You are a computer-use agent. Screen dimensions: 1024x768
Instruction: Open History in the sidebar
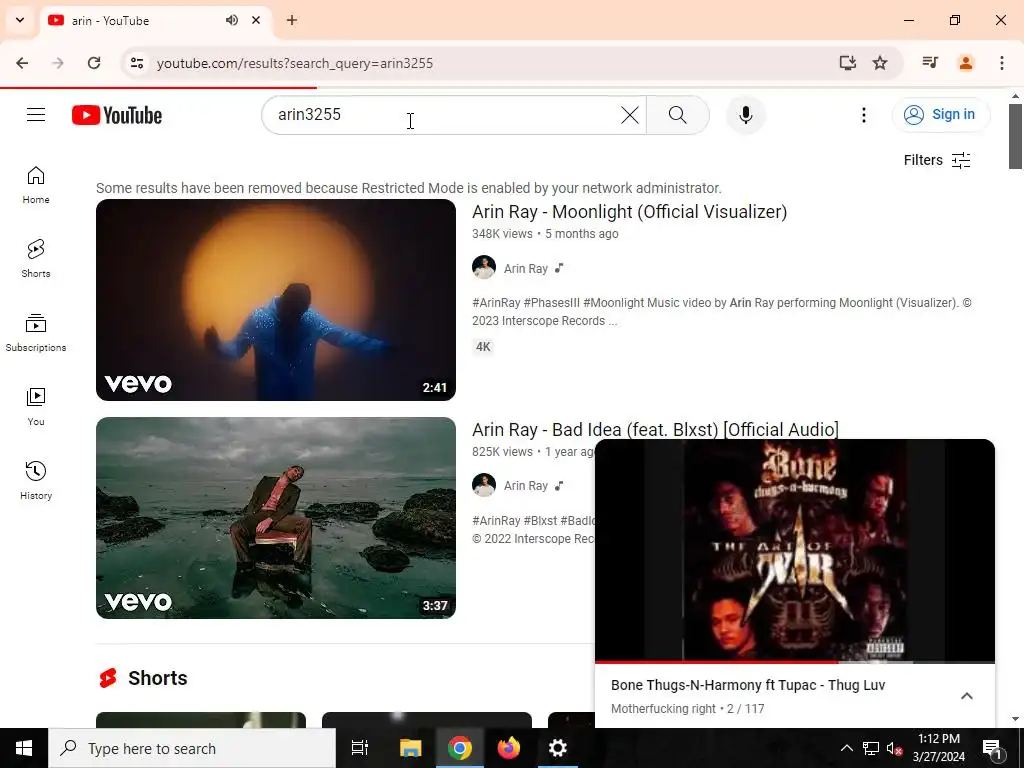36,480
